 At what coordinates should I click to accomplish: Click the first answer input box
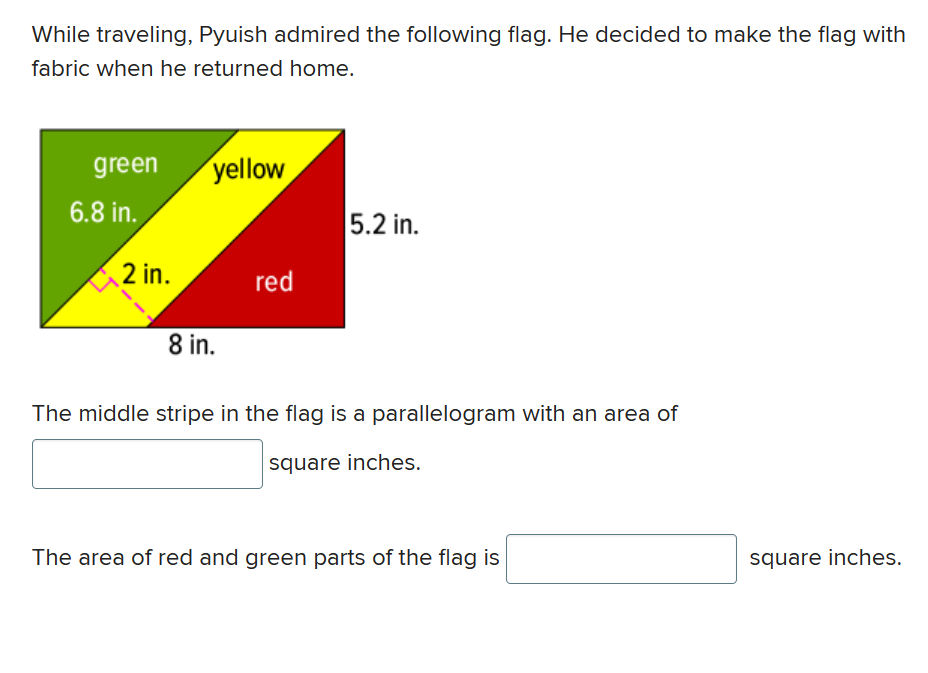(x=147, y=463)
